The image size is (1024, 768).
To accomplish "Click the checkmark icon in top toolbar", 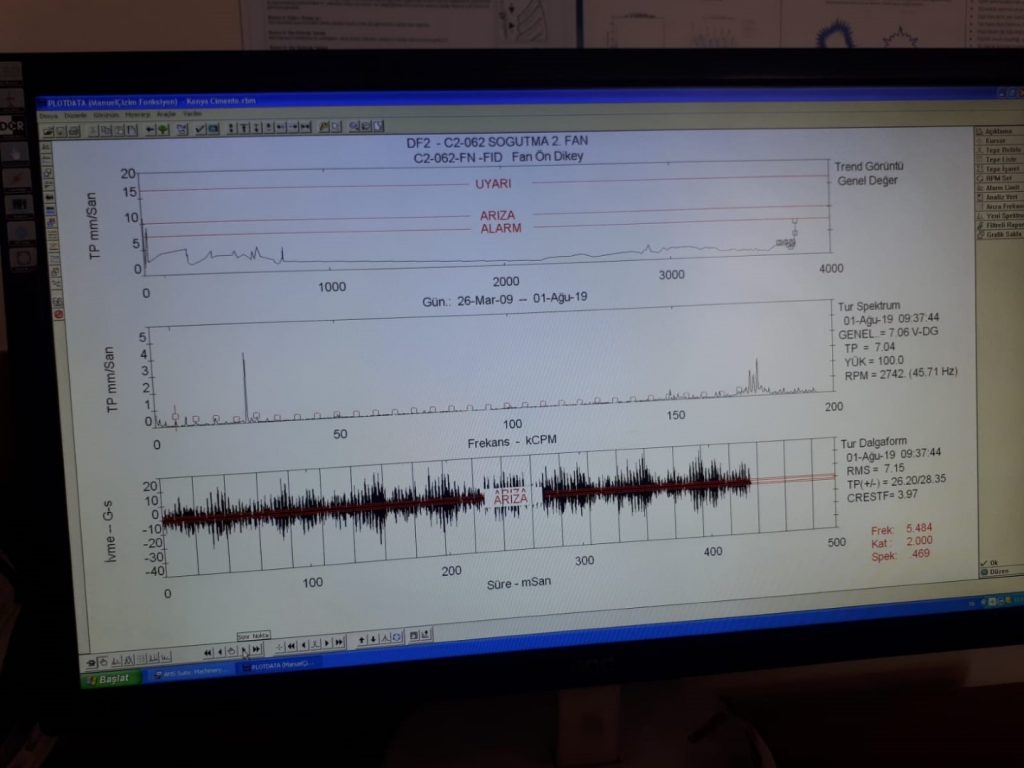I will tap(200, 128).
